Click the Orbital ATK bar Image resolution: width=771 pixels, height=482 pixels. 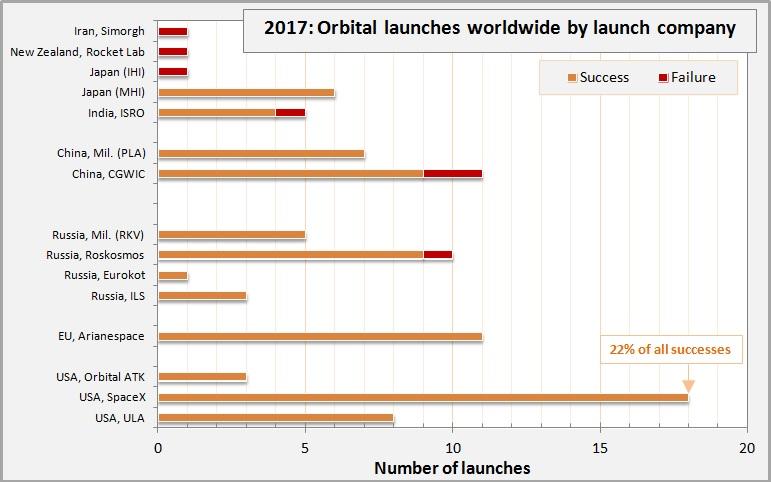(x=202, y=377)
